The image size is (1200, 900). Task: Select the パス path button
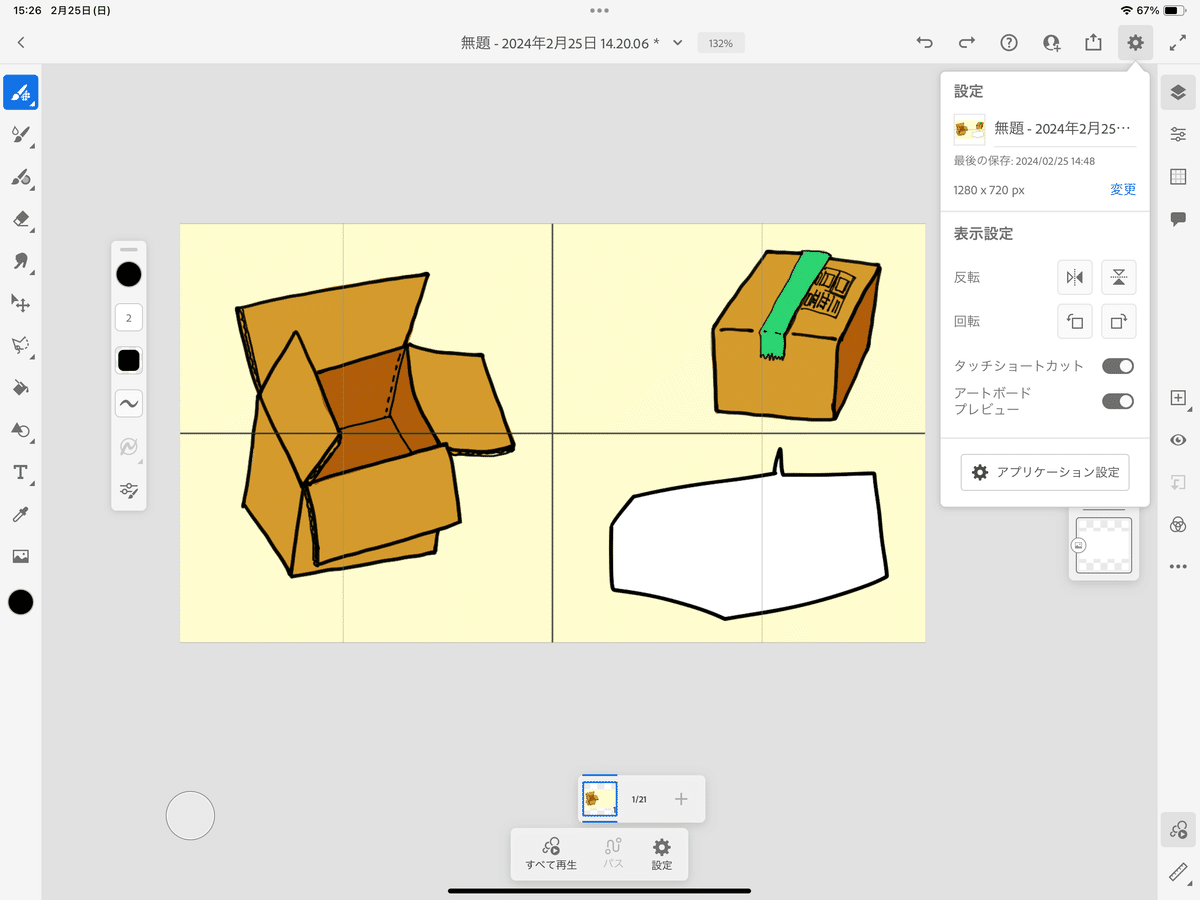613,853
